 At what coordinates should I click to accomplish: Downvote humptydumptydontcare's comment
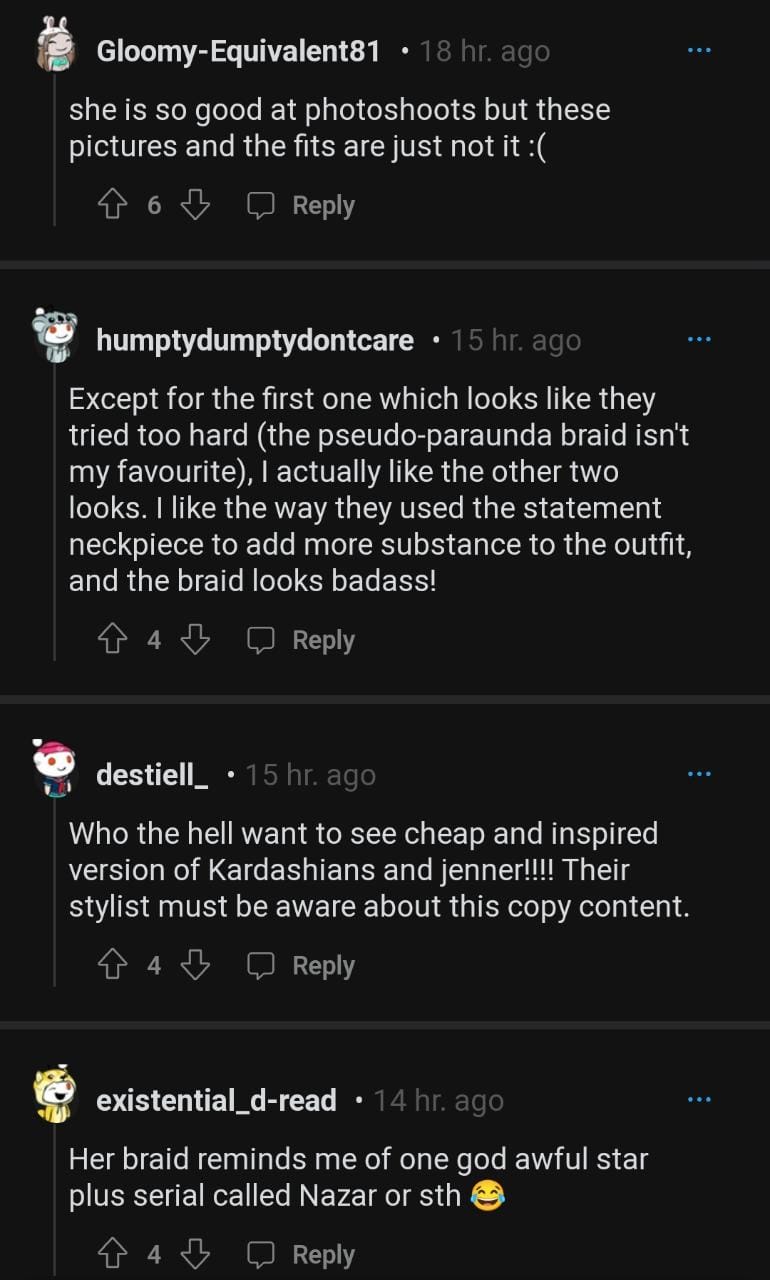click(x=196, y=640)
